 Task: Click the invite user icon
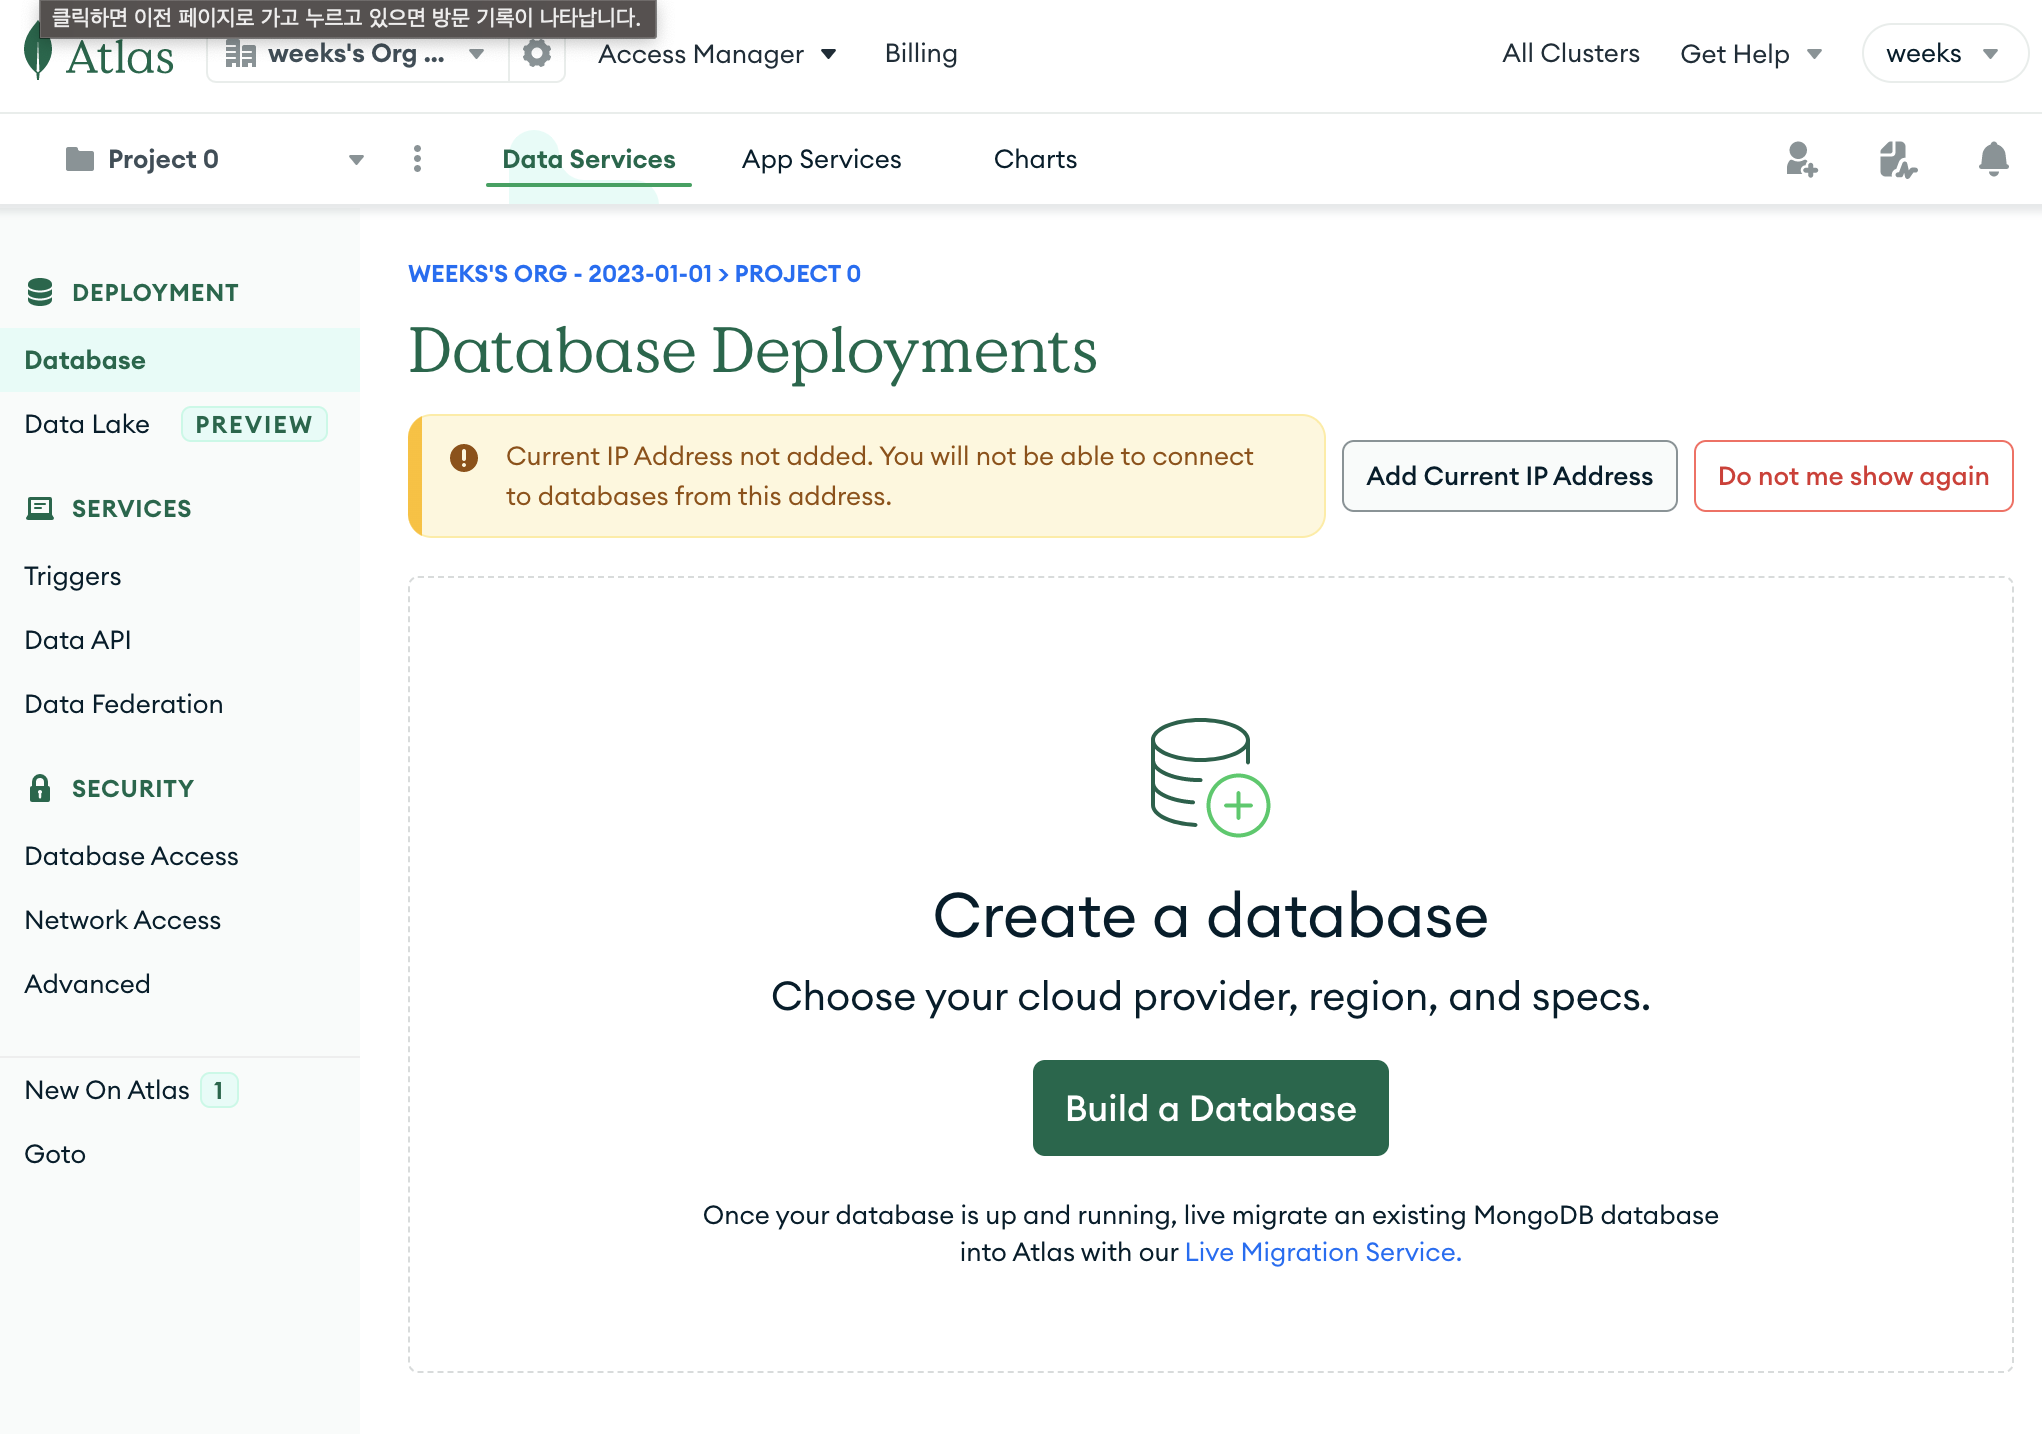1802,159
